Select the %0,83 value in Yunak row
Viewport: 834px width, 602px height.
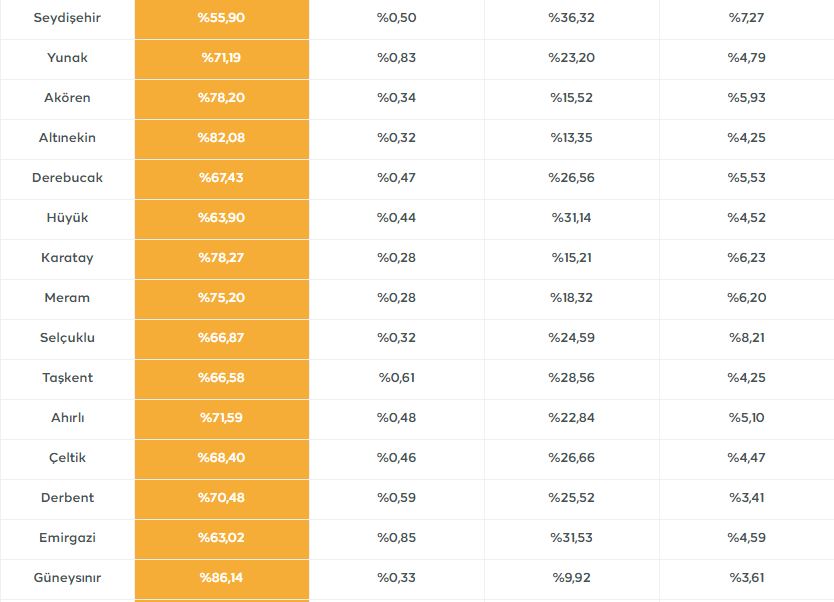pyautogui.click(x=396, y=58)
